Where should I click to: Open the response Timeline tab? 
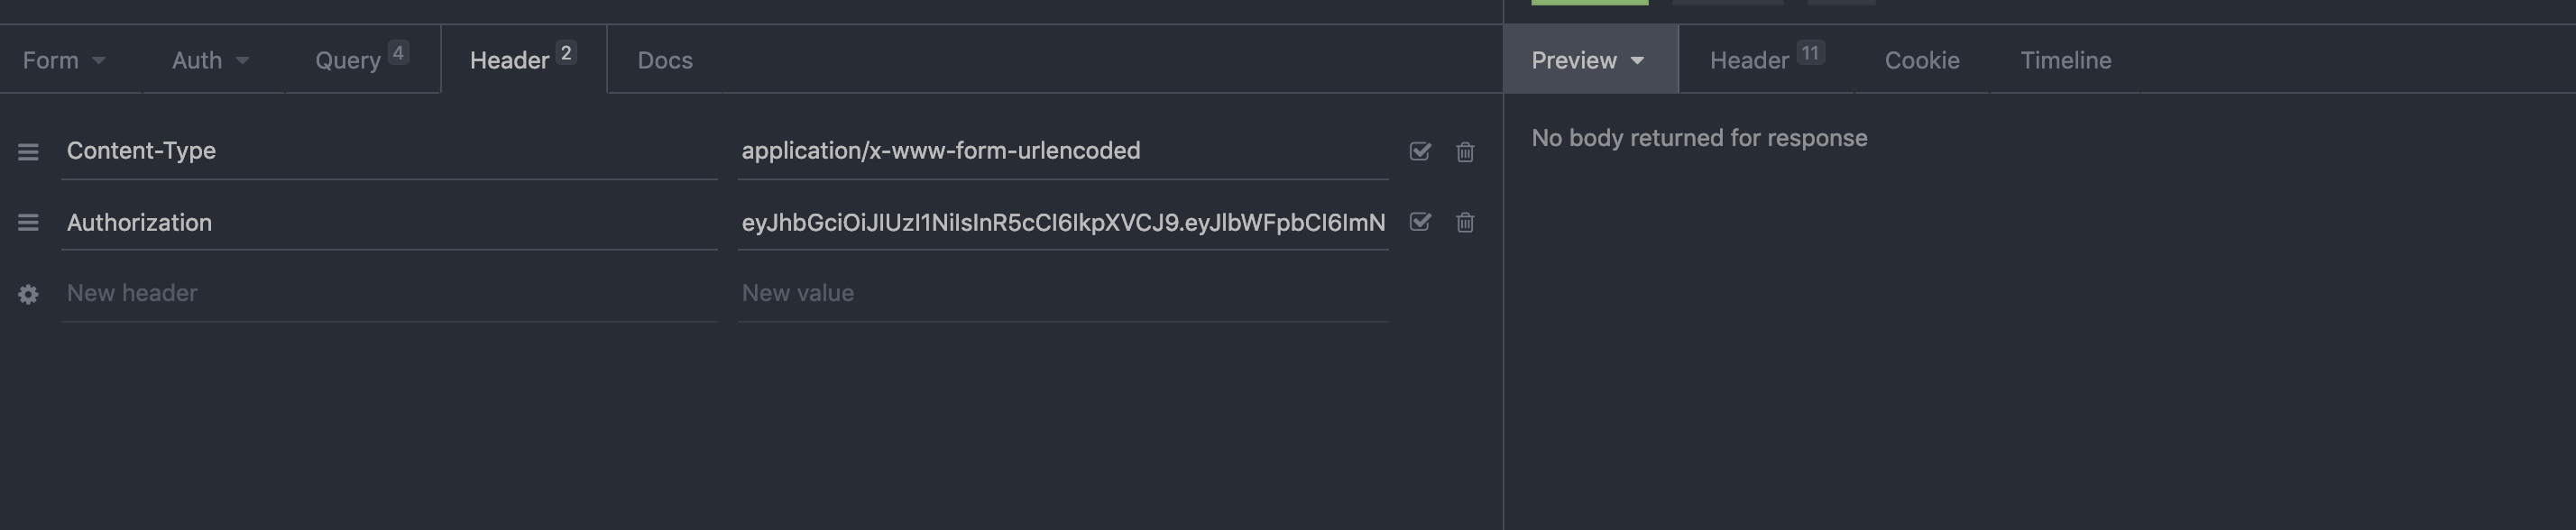(x=2064, y=59)
